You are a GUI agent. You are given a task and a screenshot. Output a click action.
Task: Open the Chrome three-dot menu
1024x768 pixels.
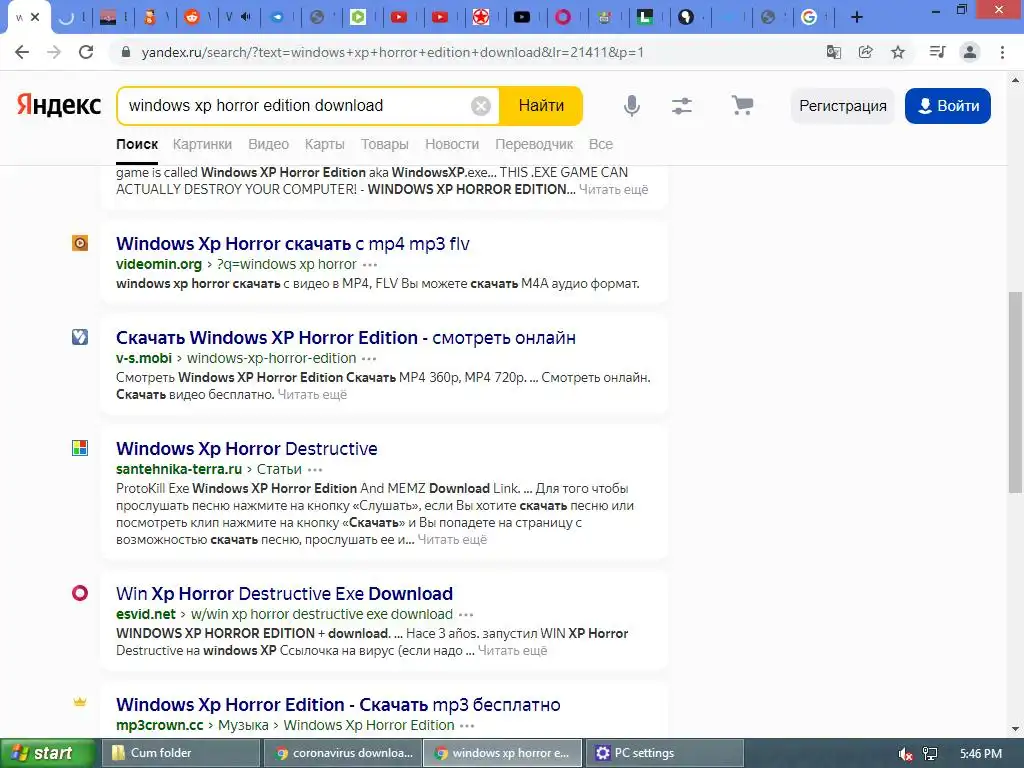1002,52
